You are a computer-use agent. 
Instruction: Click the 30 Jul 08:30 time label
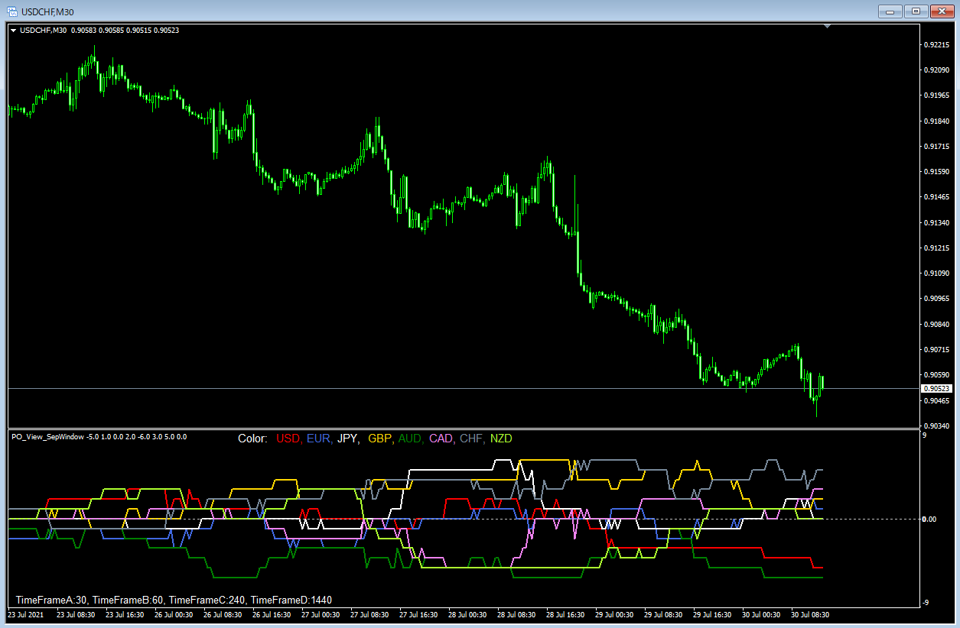pos(811,615)
